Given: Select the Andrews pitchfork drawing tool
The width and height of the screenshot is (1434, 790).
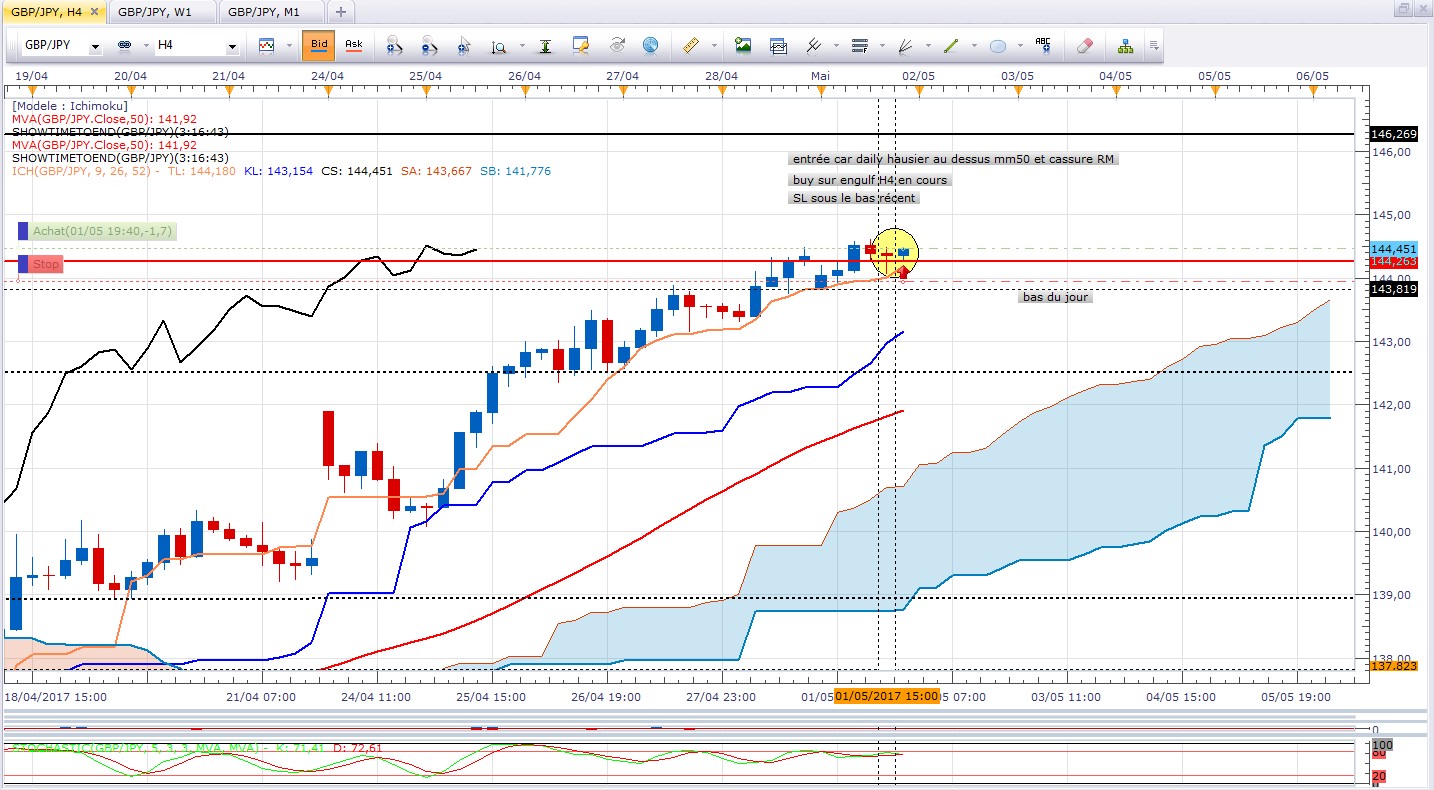Looking at the screenshot, I should 813,46.
